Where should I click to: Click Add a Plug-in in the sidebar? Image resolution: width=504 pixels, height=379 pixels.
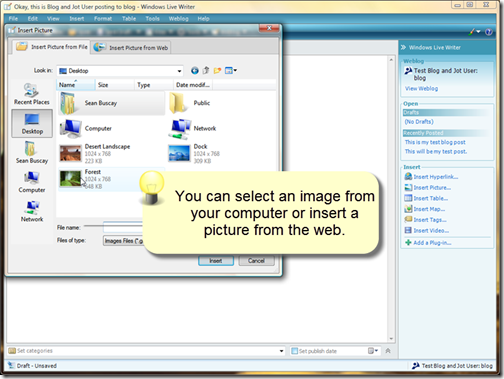coord(428,243)
